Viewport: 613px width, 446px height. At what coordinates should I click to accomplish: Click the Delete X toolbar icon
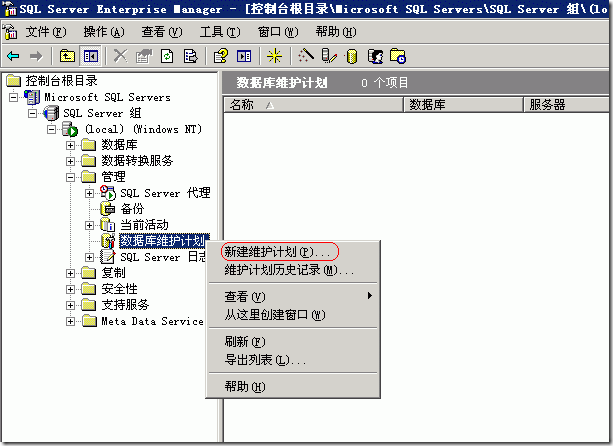click(x=120, y=56)
